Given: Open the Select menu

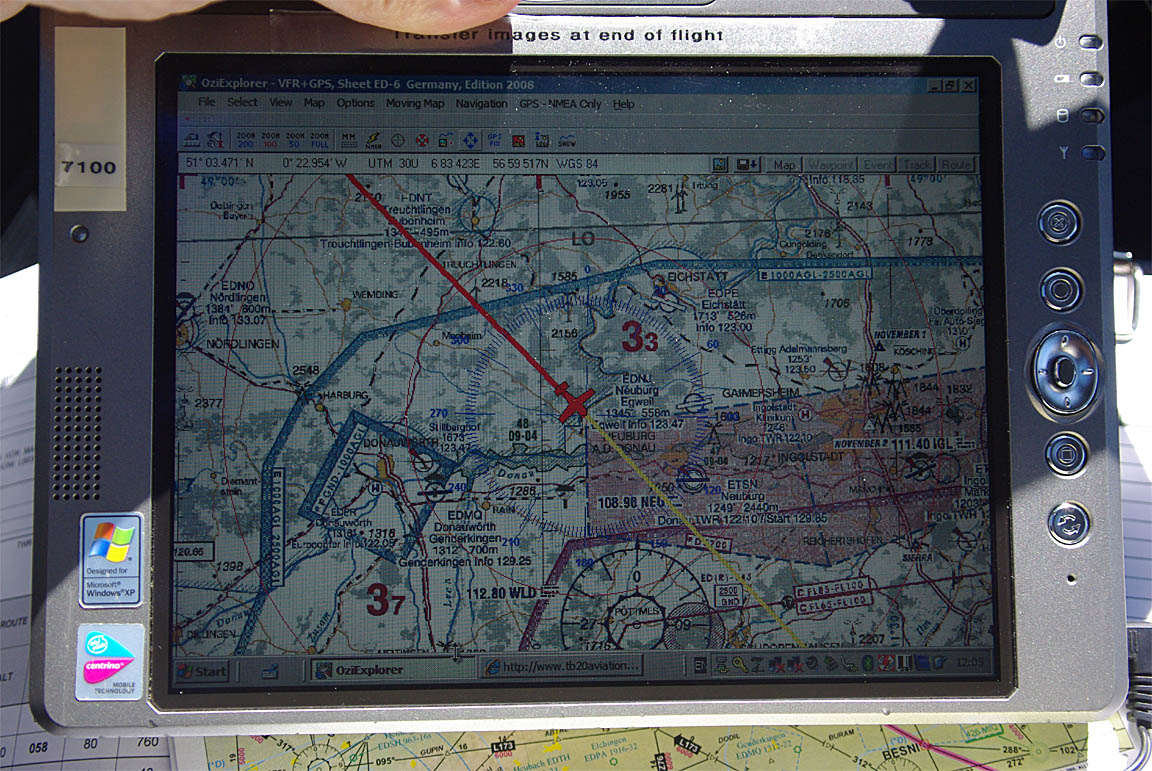Looking at the screenshot, I should coord(242,102).
